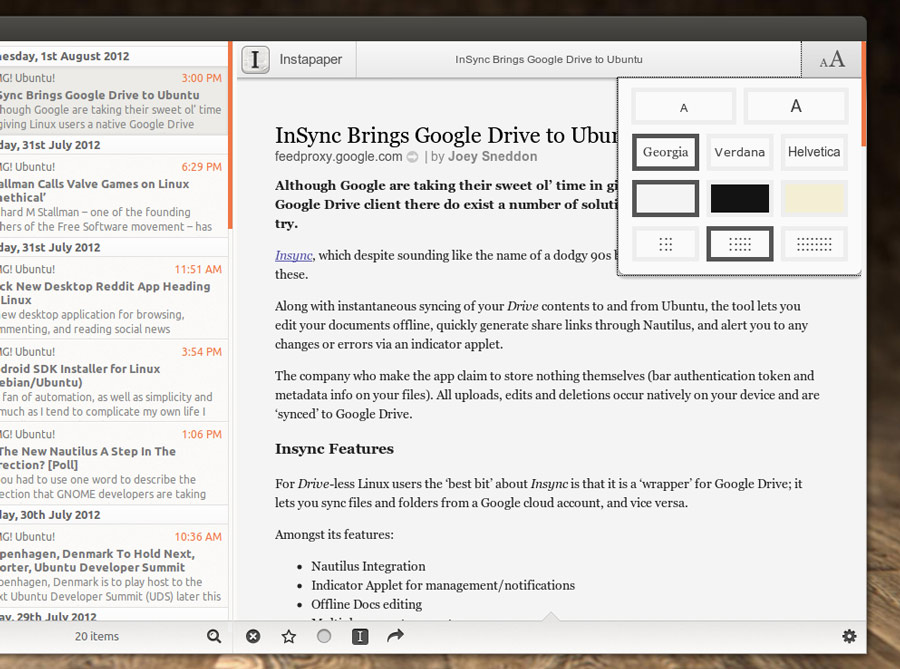This screenshot has width=900, height=669.
Task: Open 'Sync Brings Google Drive to Ubuntu' item
Action: coord(114,102)
